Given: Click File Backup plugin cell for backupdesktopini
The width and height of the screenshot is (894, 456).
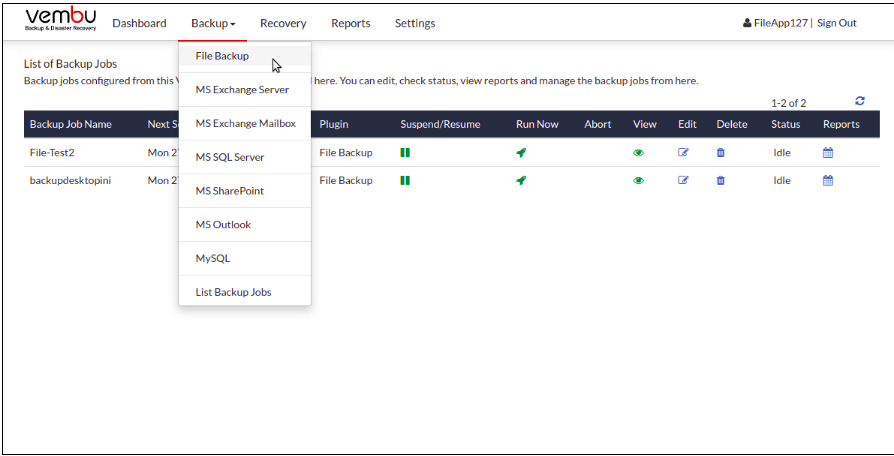Looking at the screenshot, I should [x=346, y=181].
